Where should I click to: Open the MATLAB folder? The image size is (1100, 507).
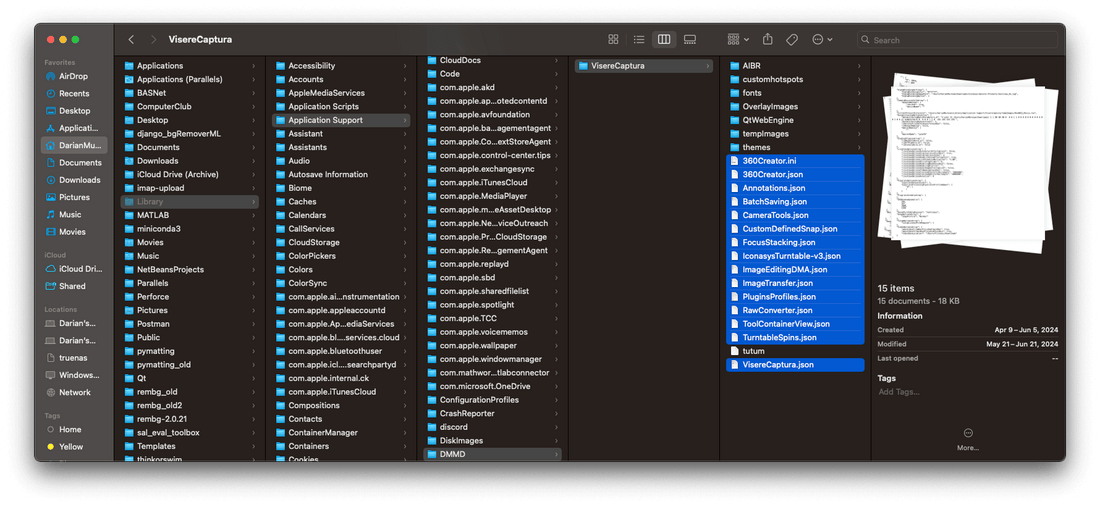click(x=189, y=215)
